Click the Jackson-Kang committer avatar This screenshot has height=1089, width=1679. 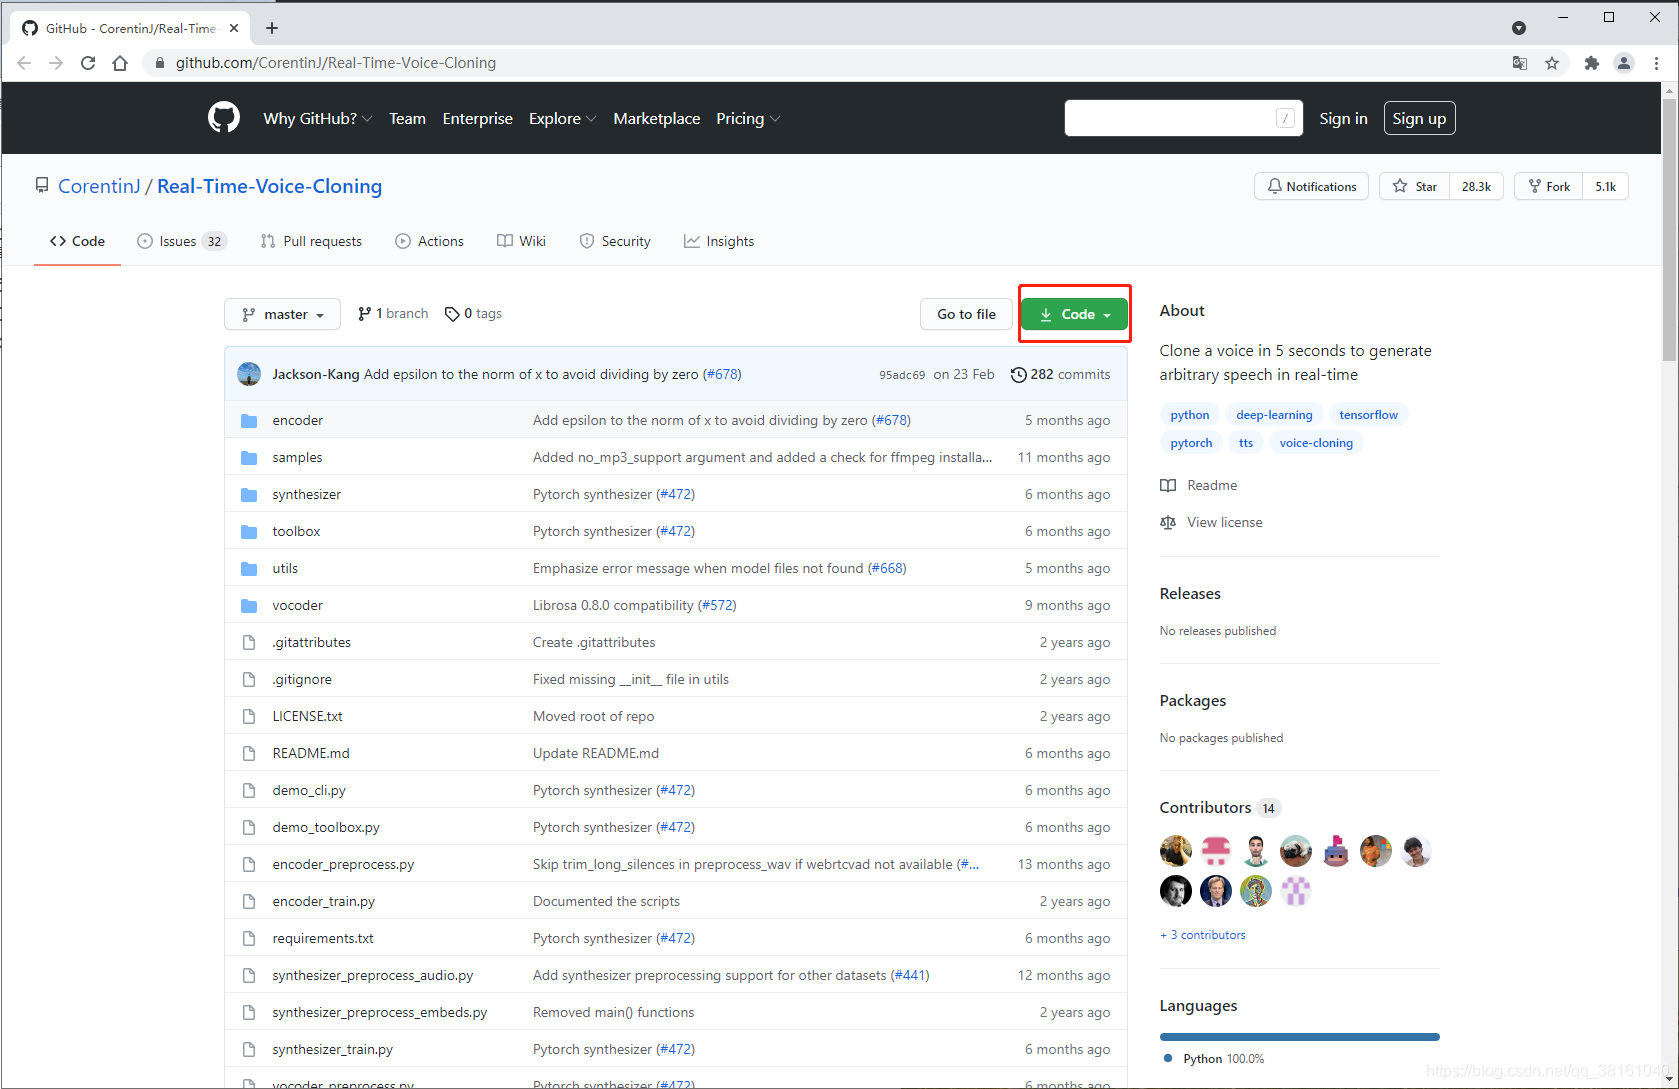[x=249, y=374]
